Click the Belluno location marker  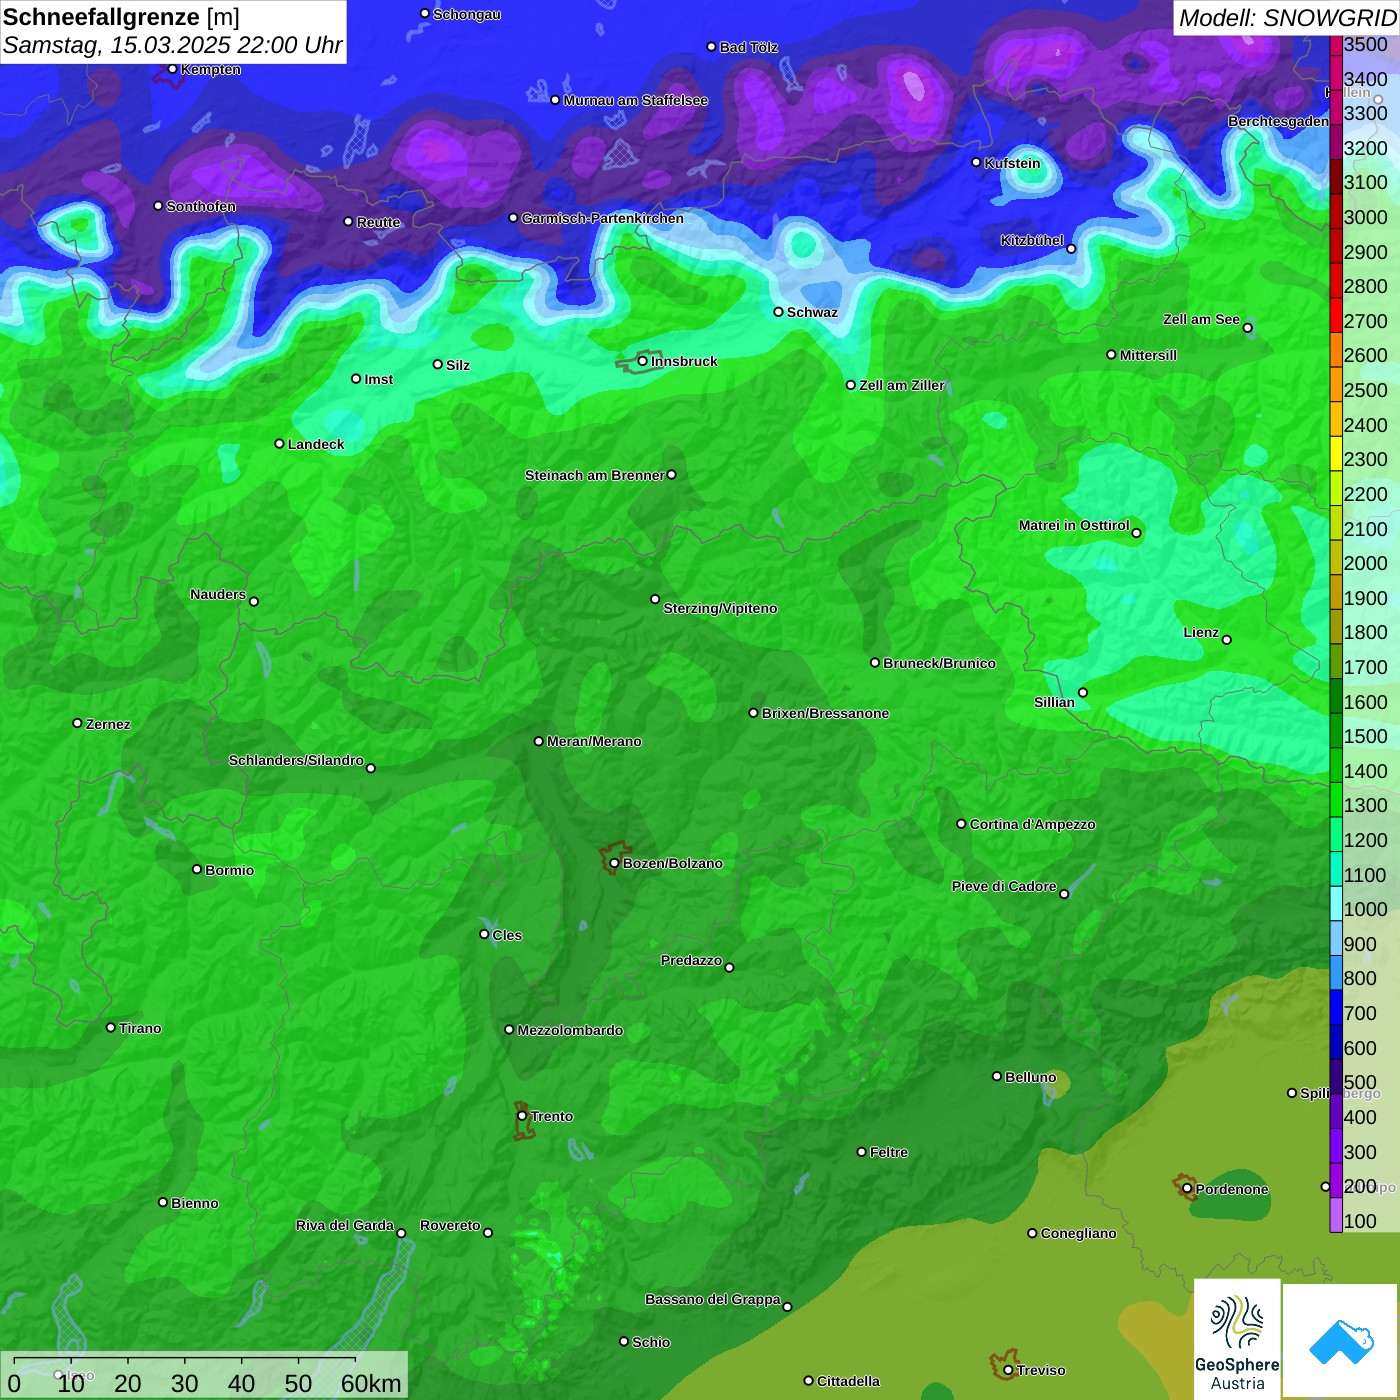click(997, 1077)
